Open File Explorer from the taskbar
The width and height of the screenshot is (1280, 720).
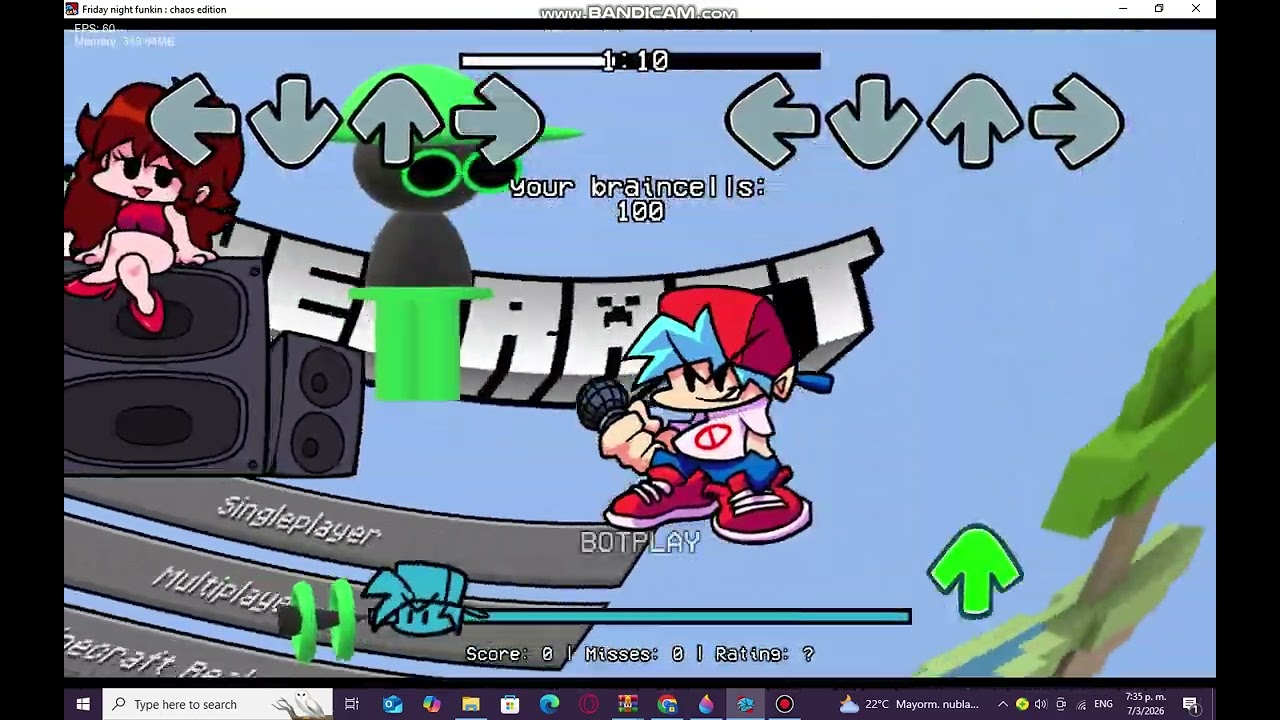tap(470, 704)
